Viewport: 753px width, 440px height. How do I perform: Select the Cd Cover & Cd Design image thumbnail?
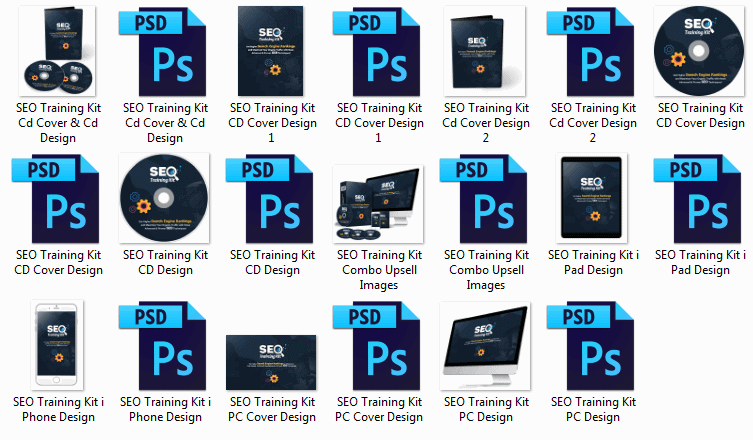point(57,51)
